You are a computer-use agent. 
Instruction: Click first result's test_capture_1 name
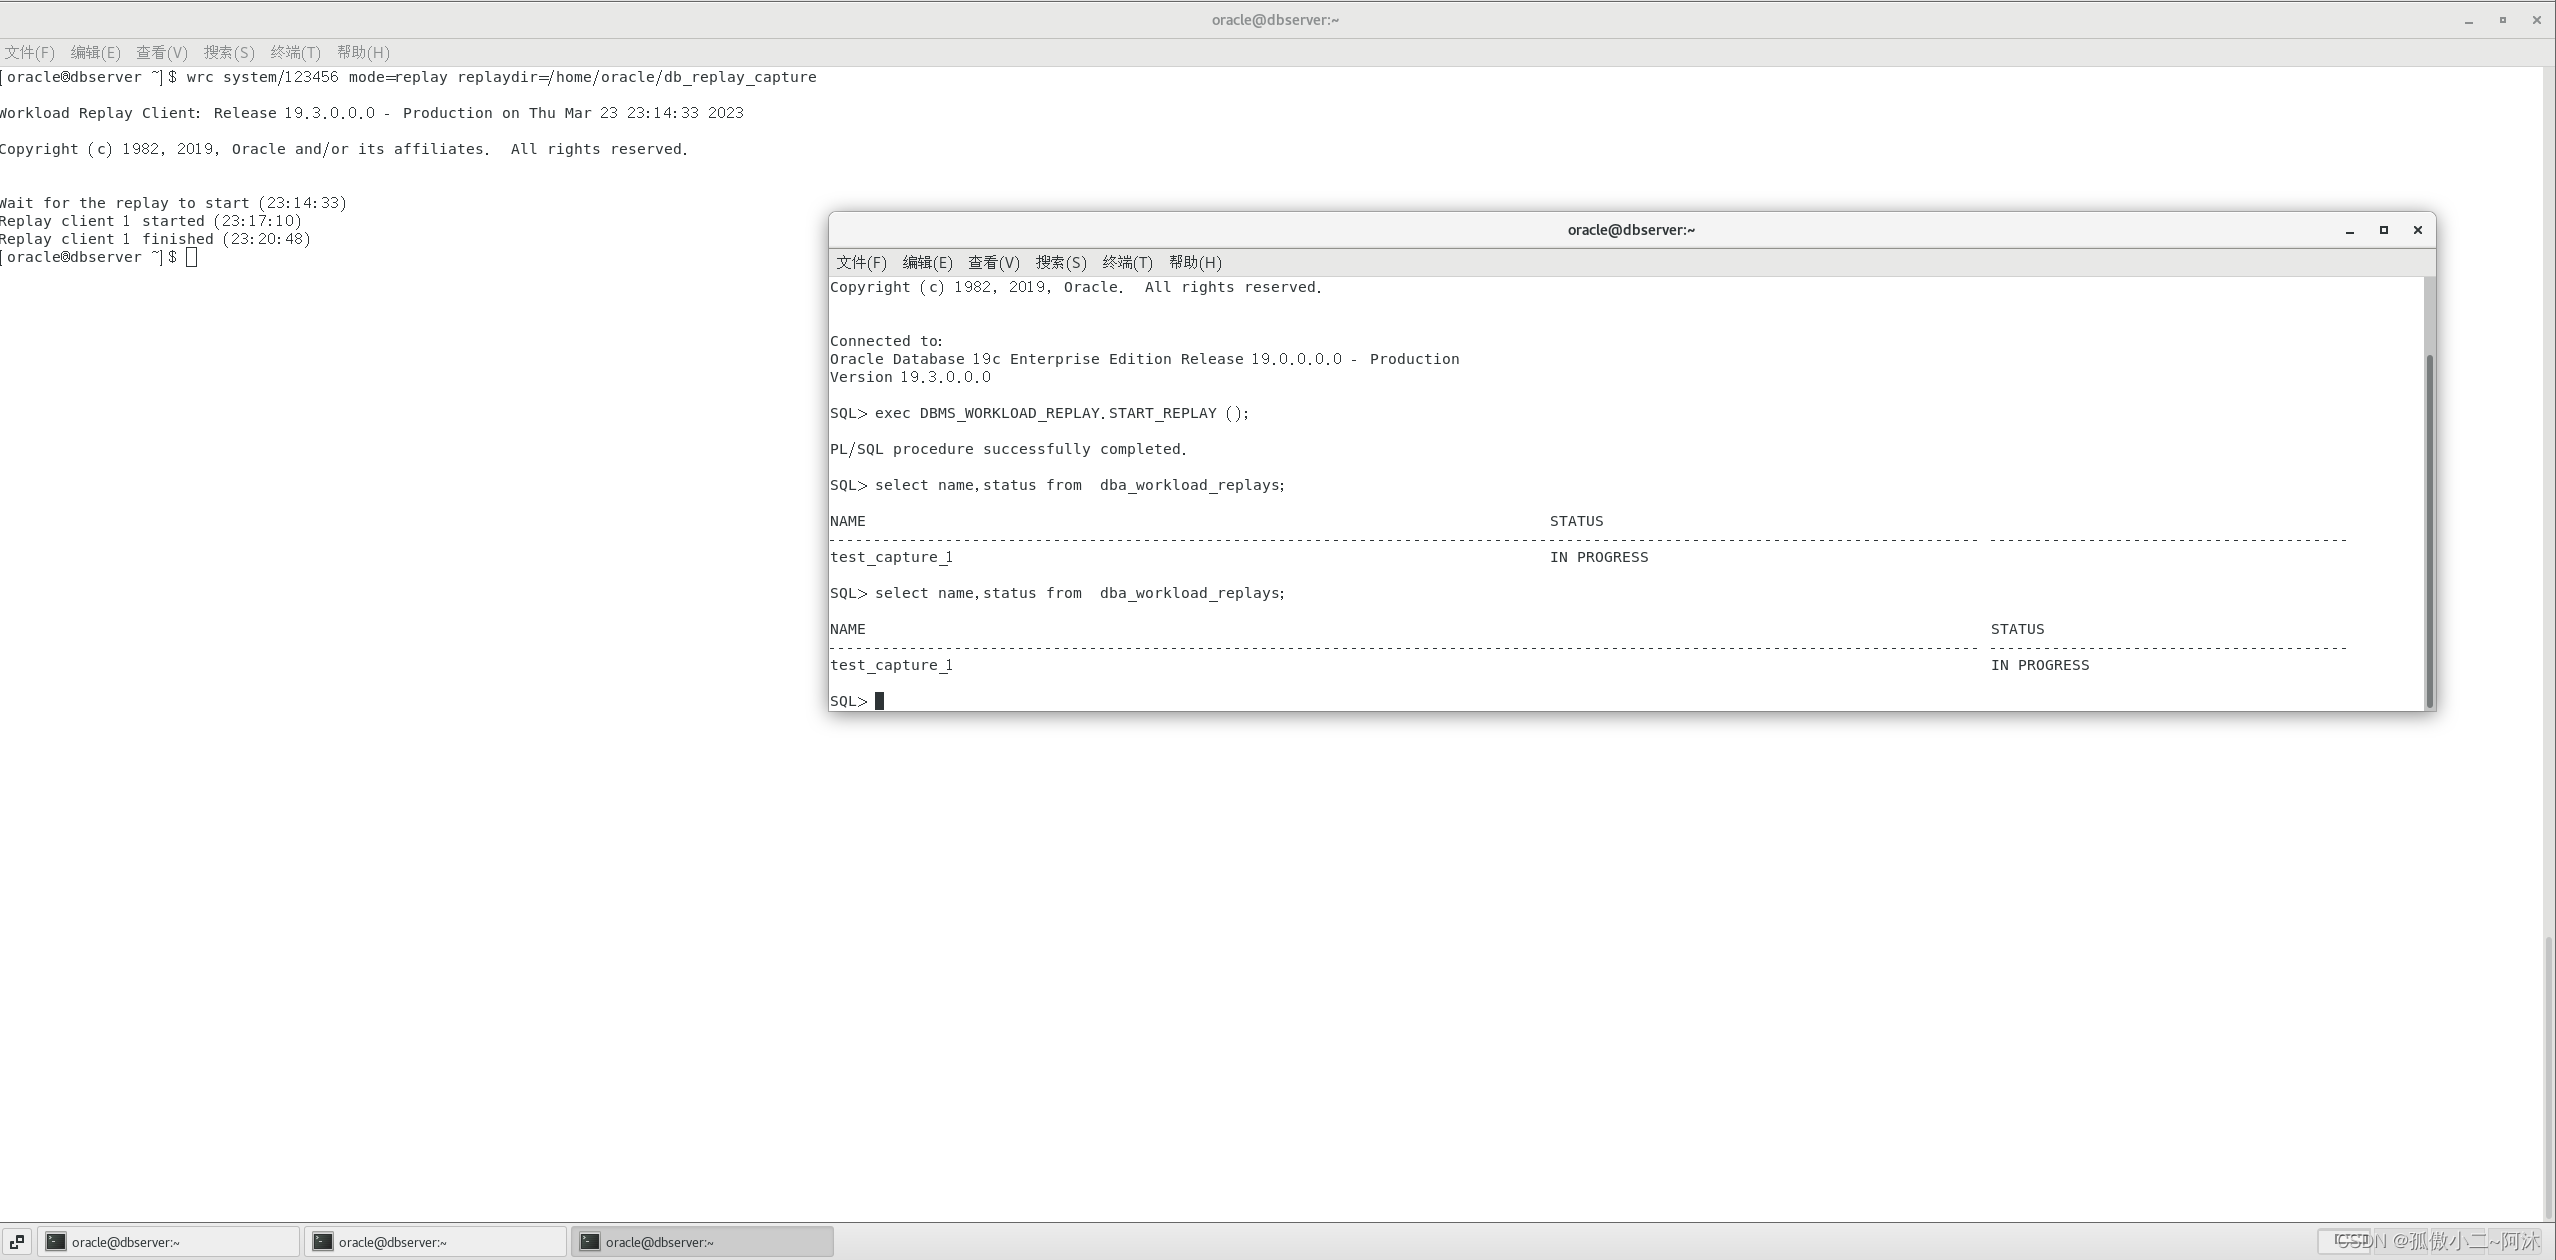[x=891, y=557]
